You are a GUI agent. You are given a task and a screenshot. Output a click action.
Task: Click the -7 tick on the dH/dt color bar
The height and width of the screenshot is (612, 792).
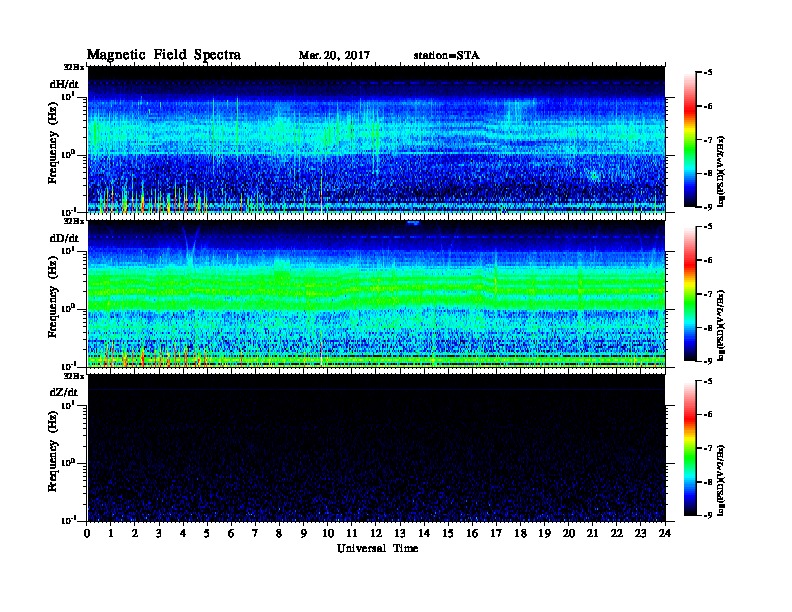coord(708,140)
